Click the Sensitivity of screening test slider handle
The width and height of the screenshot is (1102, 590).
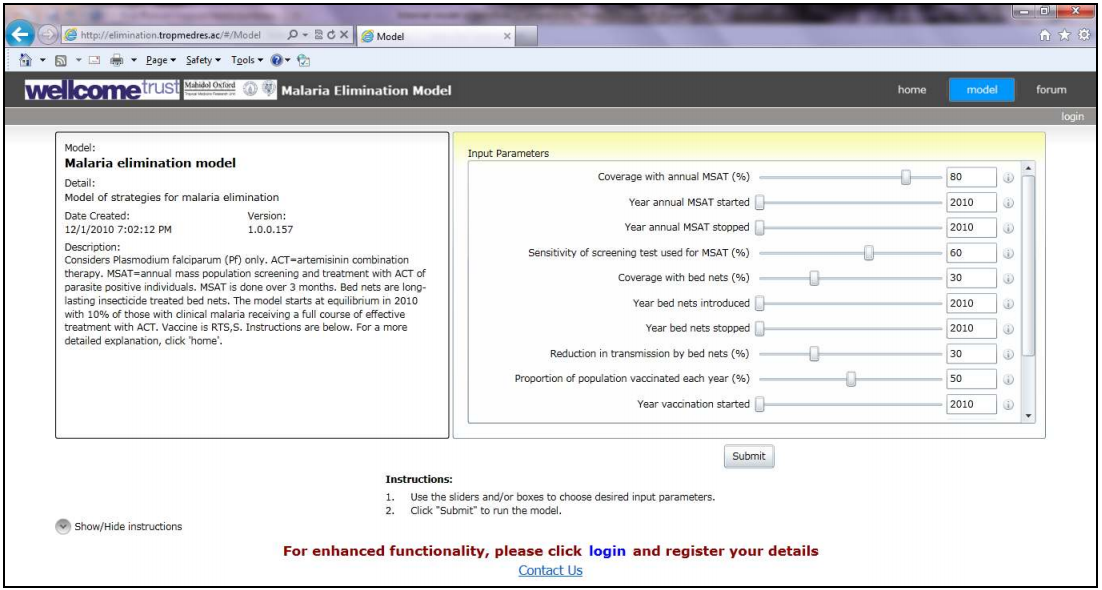click(x=869, y=253)
